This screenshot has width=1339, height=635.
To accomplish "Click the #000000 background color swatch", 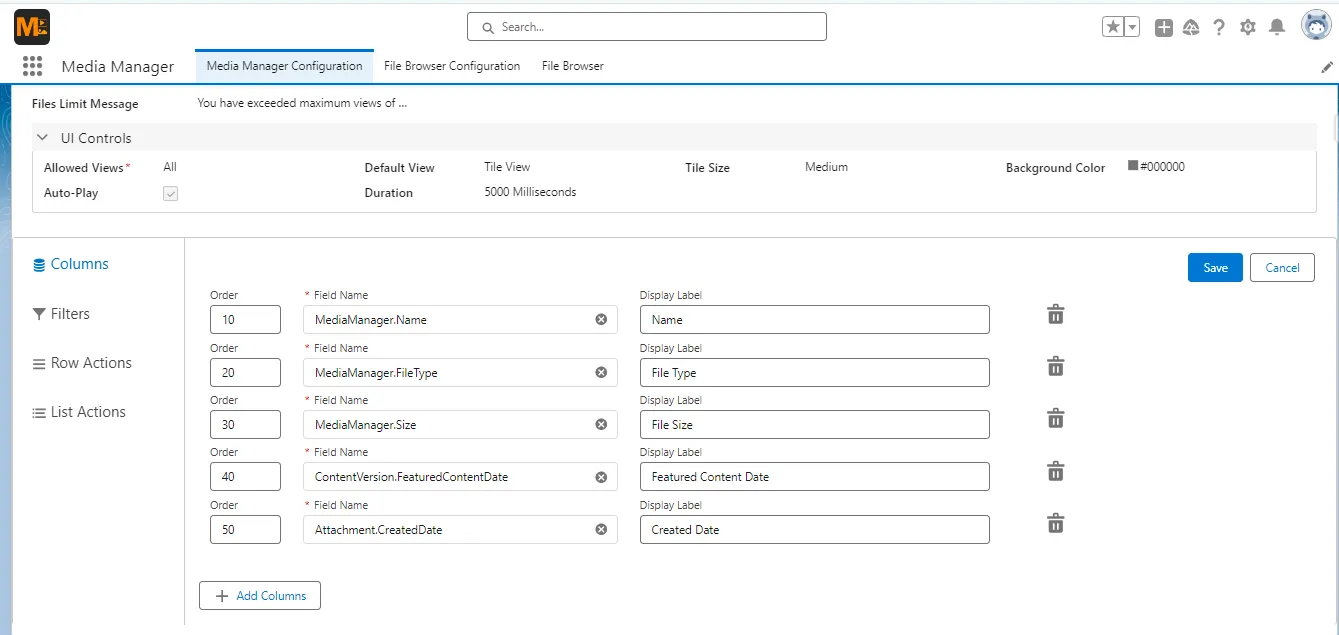I will point(1133,166).
